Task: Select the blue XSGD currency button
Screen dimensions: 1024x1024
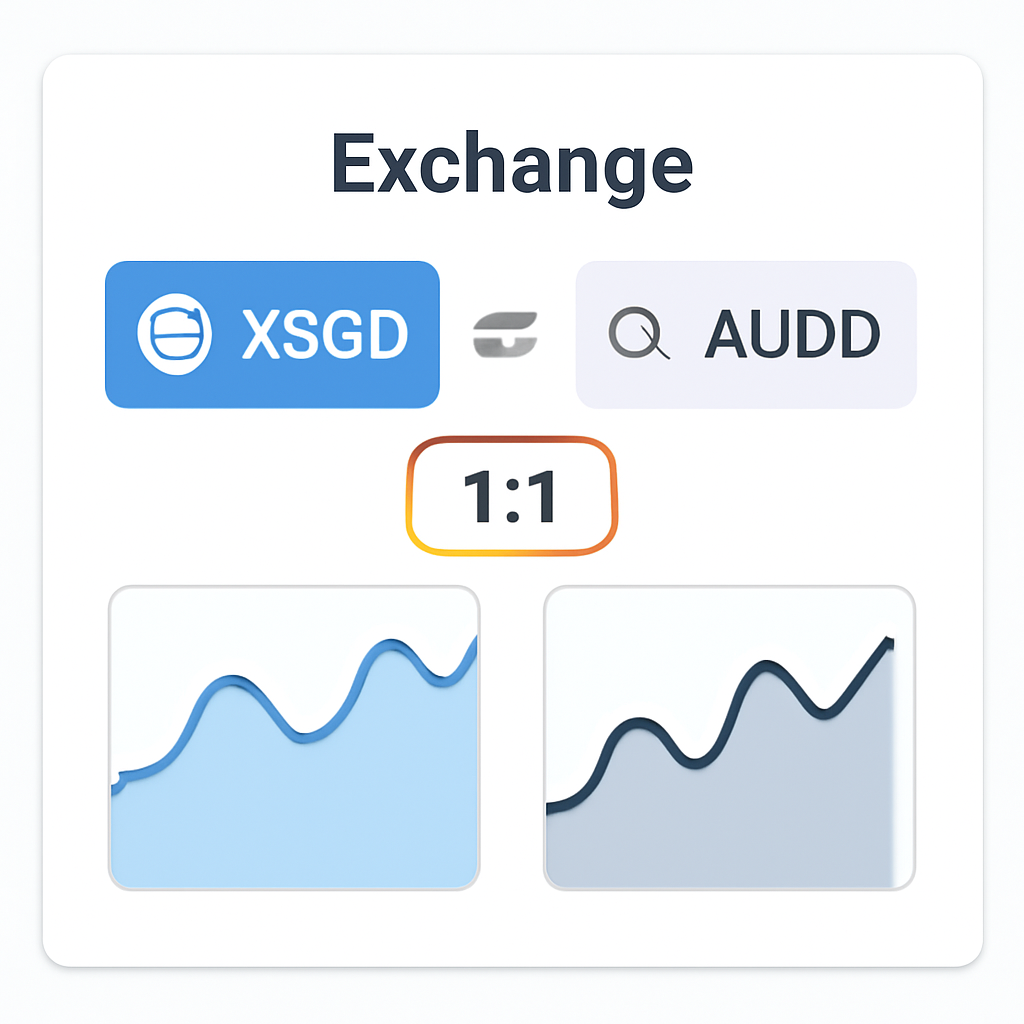Action: coord(272,334)
